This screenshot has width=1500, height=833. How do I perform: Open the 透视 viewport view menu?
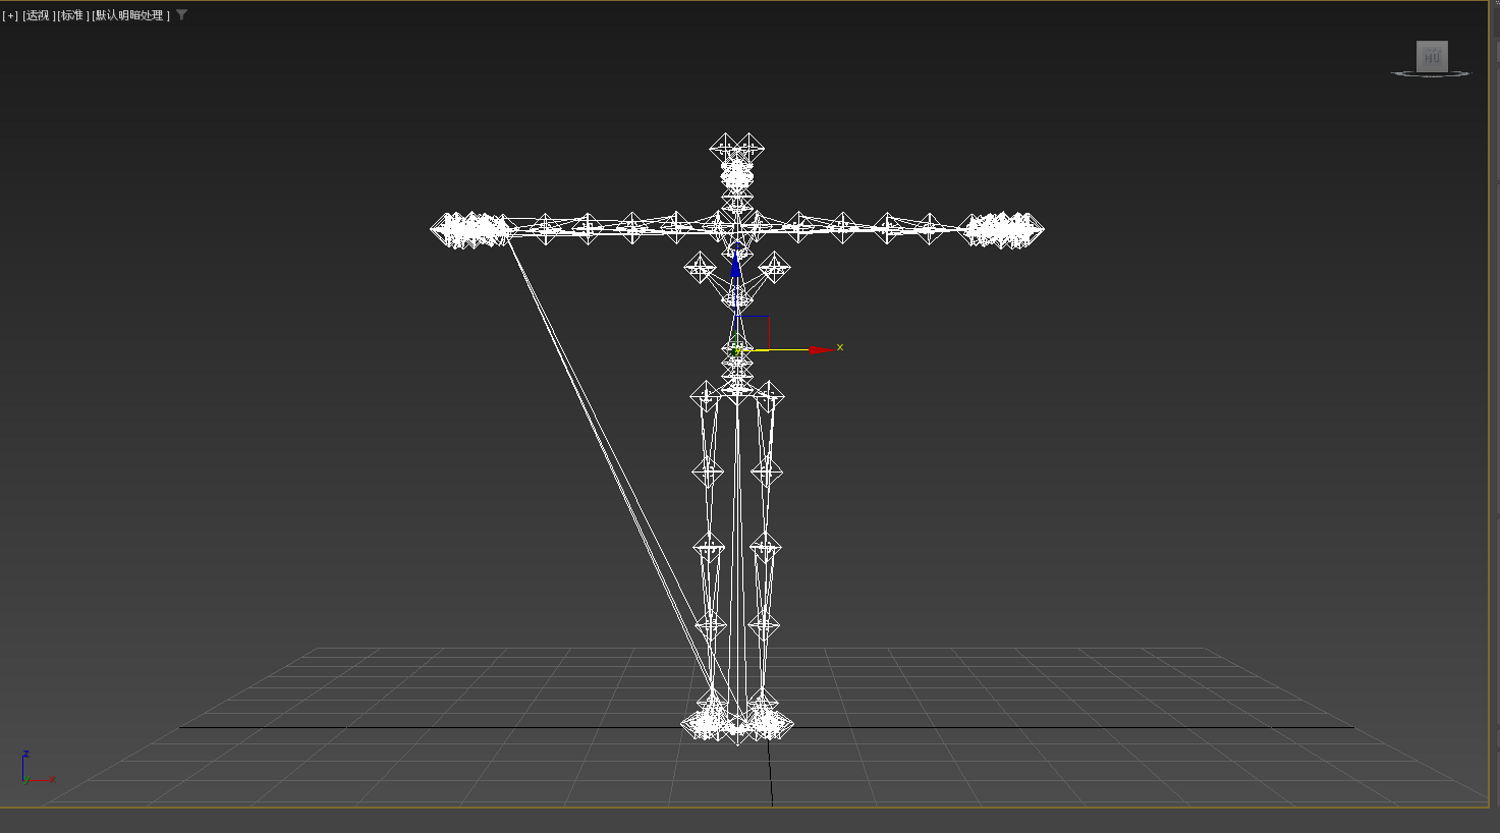tap(38, 16)
